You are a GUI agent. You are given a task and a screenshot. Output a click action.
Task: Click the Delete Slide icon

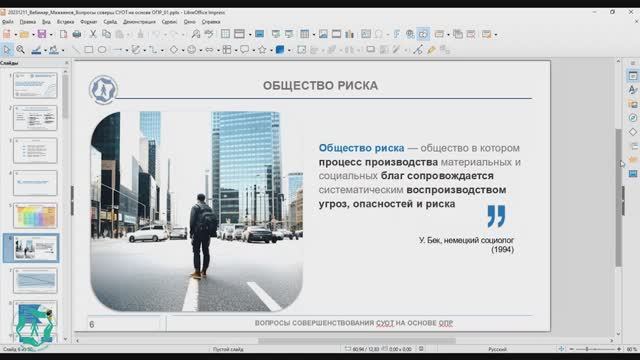(x=471, y=34)
